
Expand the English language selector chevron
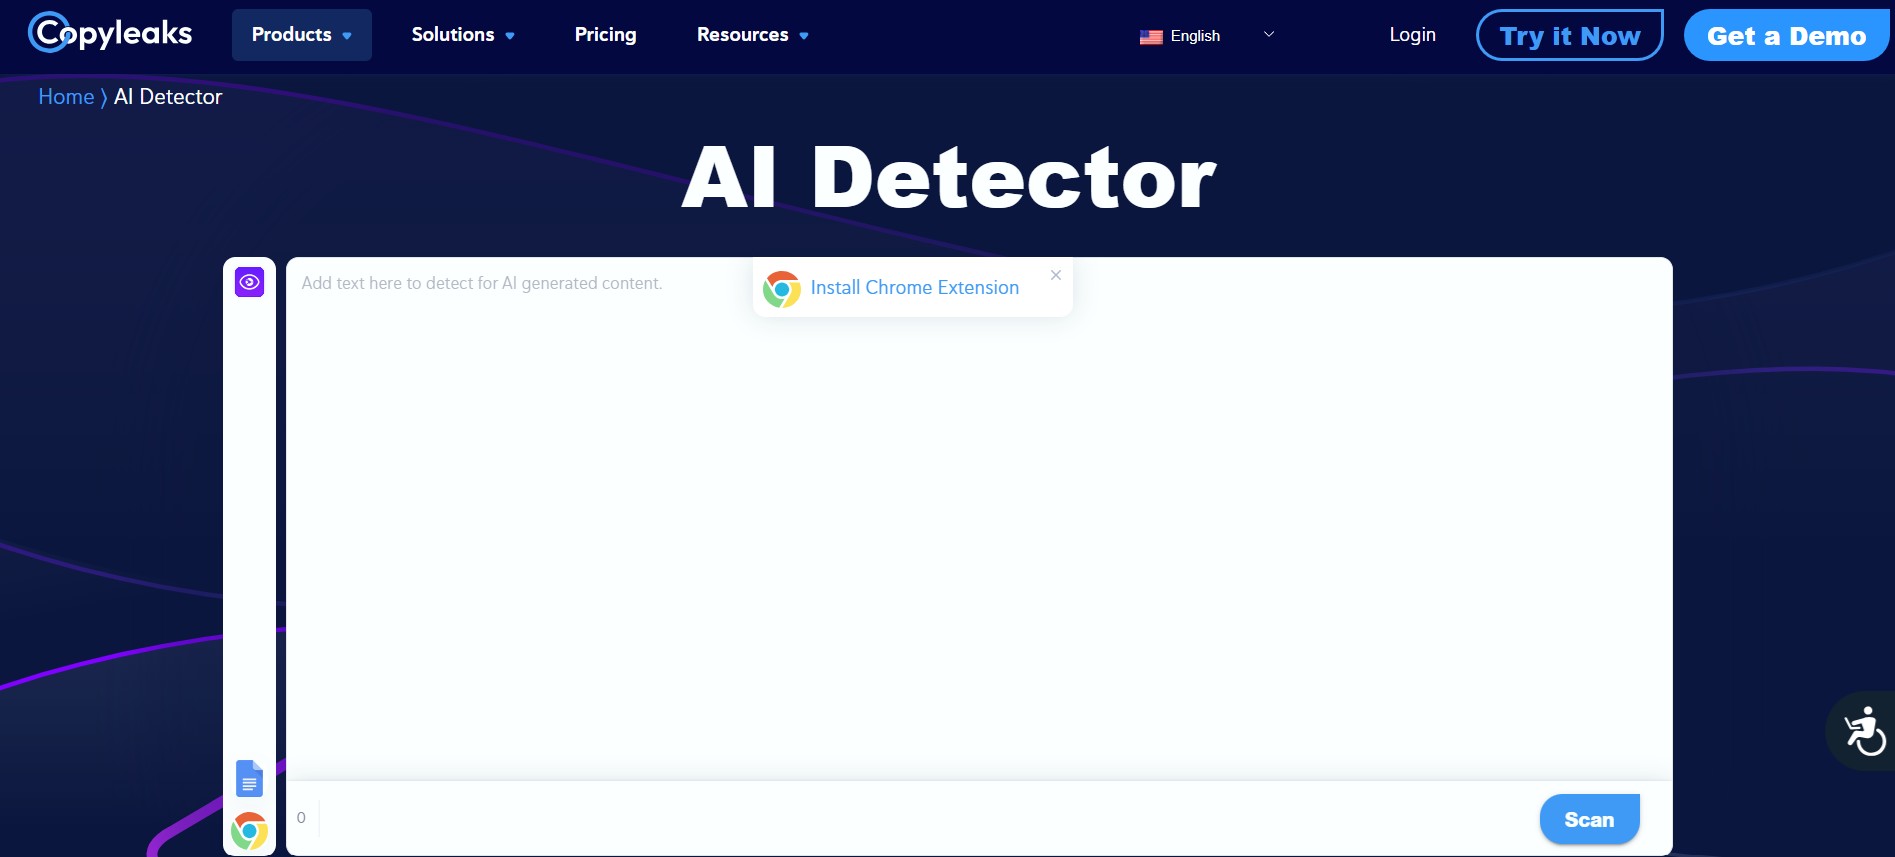tap(1269, 34)
